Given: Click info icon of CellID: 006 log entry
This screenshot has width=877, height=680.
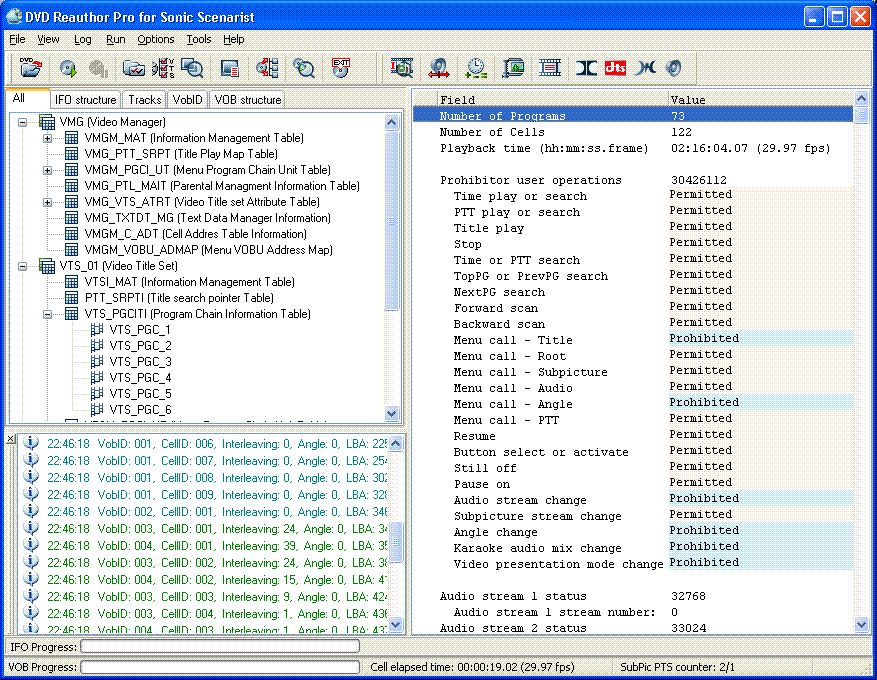Looking at the screenshot, I should point(31,443).
